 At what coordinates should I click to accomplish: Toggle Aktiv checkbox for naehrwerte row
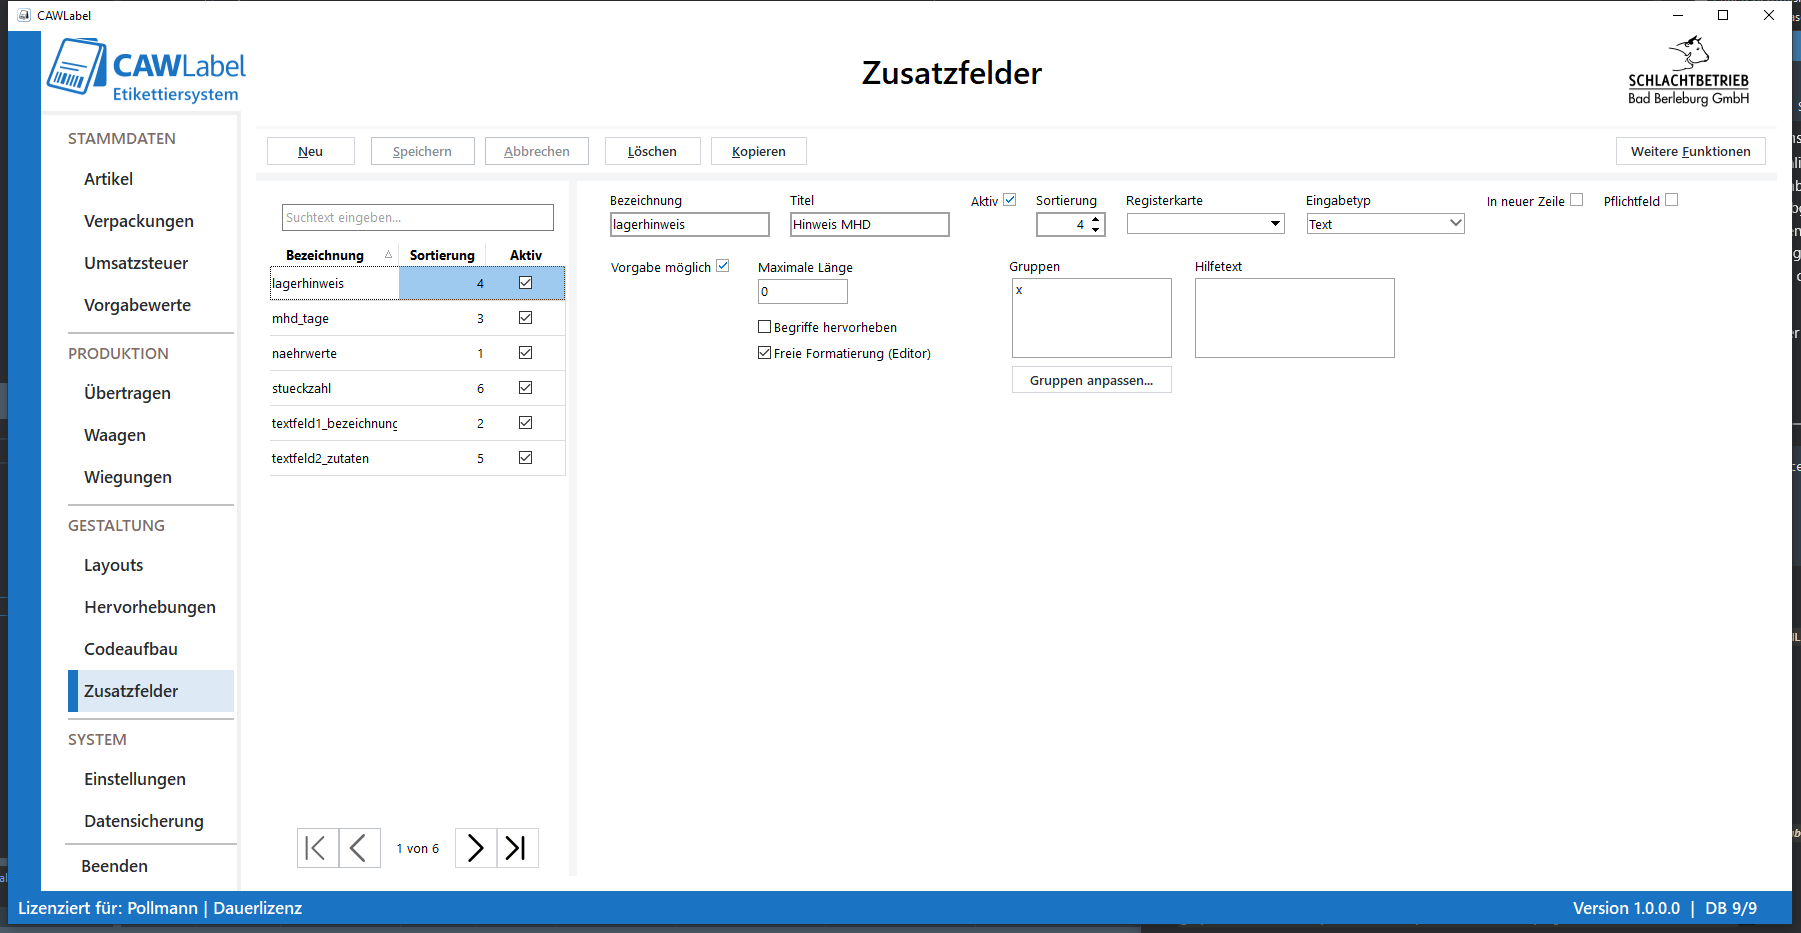525,353
